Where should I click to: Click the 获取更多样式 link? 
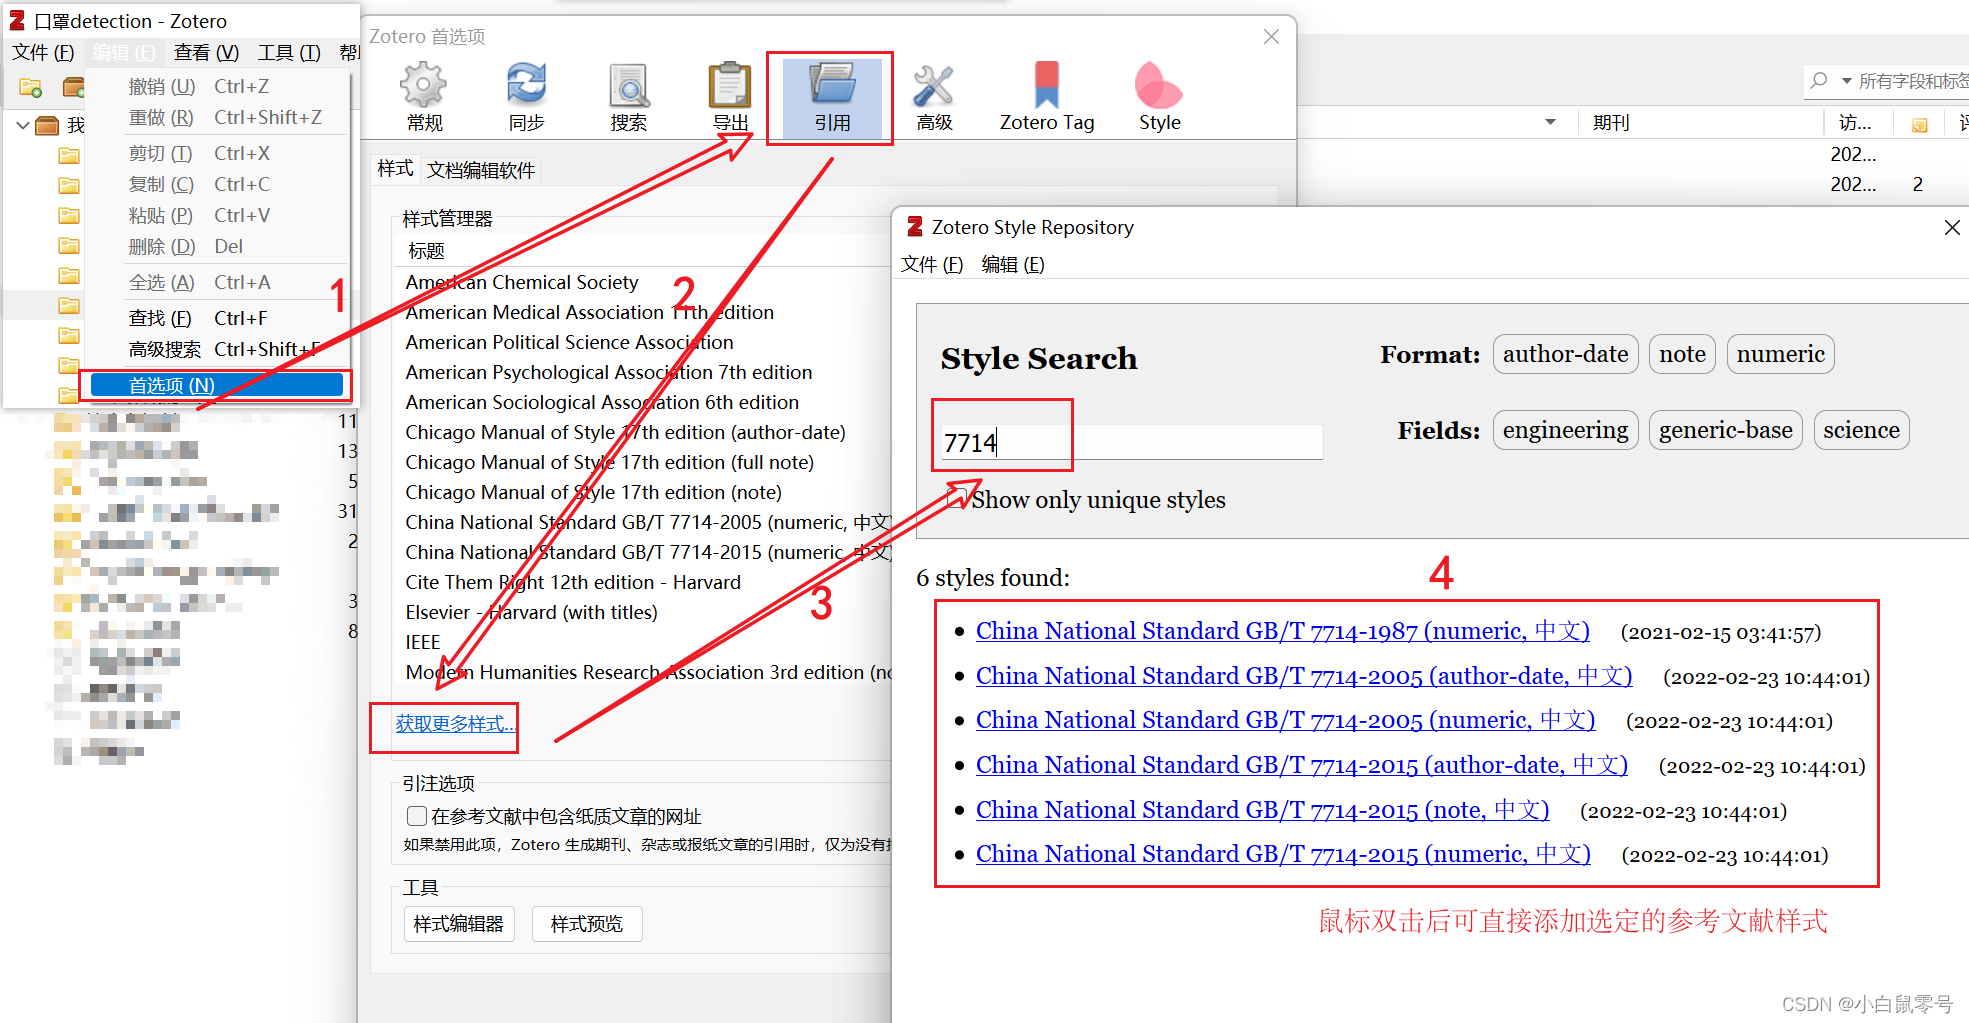tap(455, 723)
